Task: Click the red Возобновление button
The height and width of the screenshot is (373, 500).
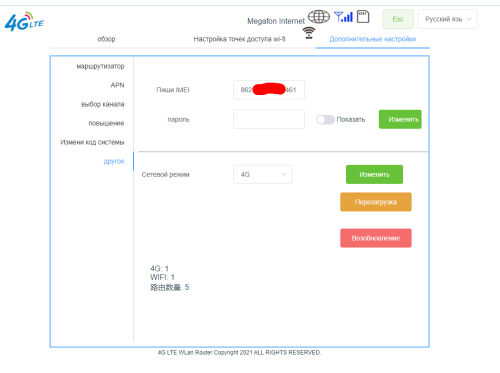Action: point(376,238)
